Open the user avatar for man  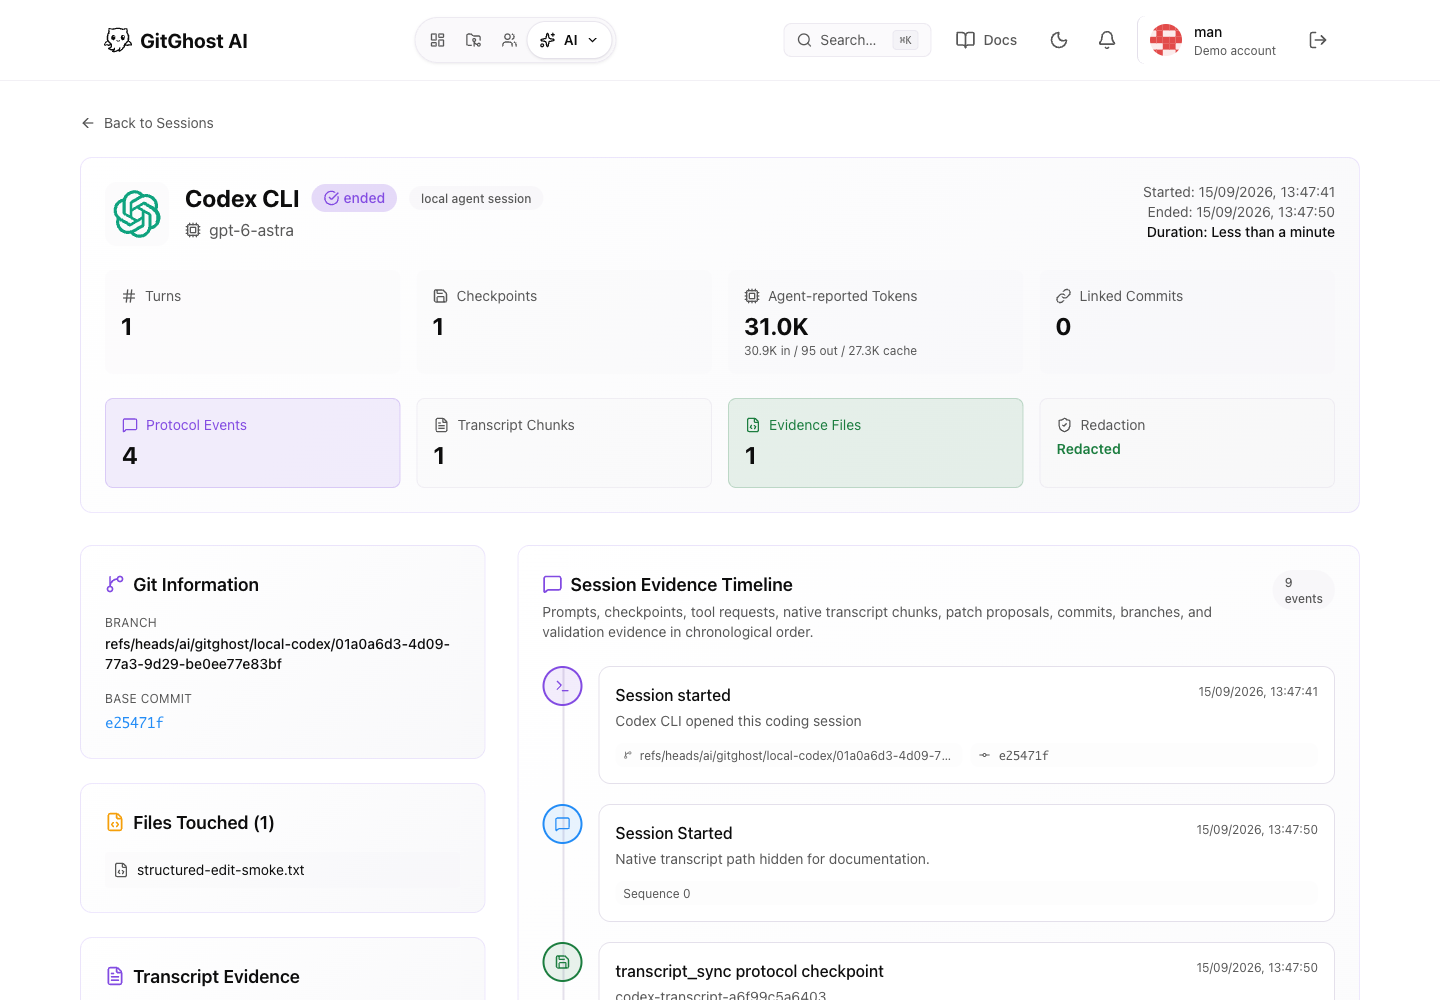(x=1166, y=40)
